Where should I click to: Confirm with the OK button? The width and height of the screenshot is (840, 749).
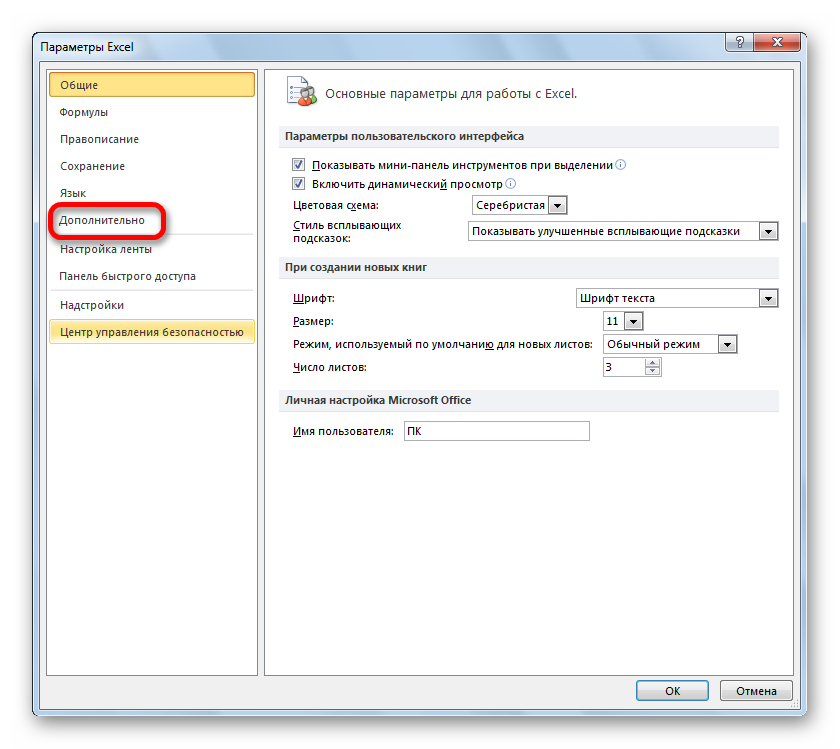672,691
